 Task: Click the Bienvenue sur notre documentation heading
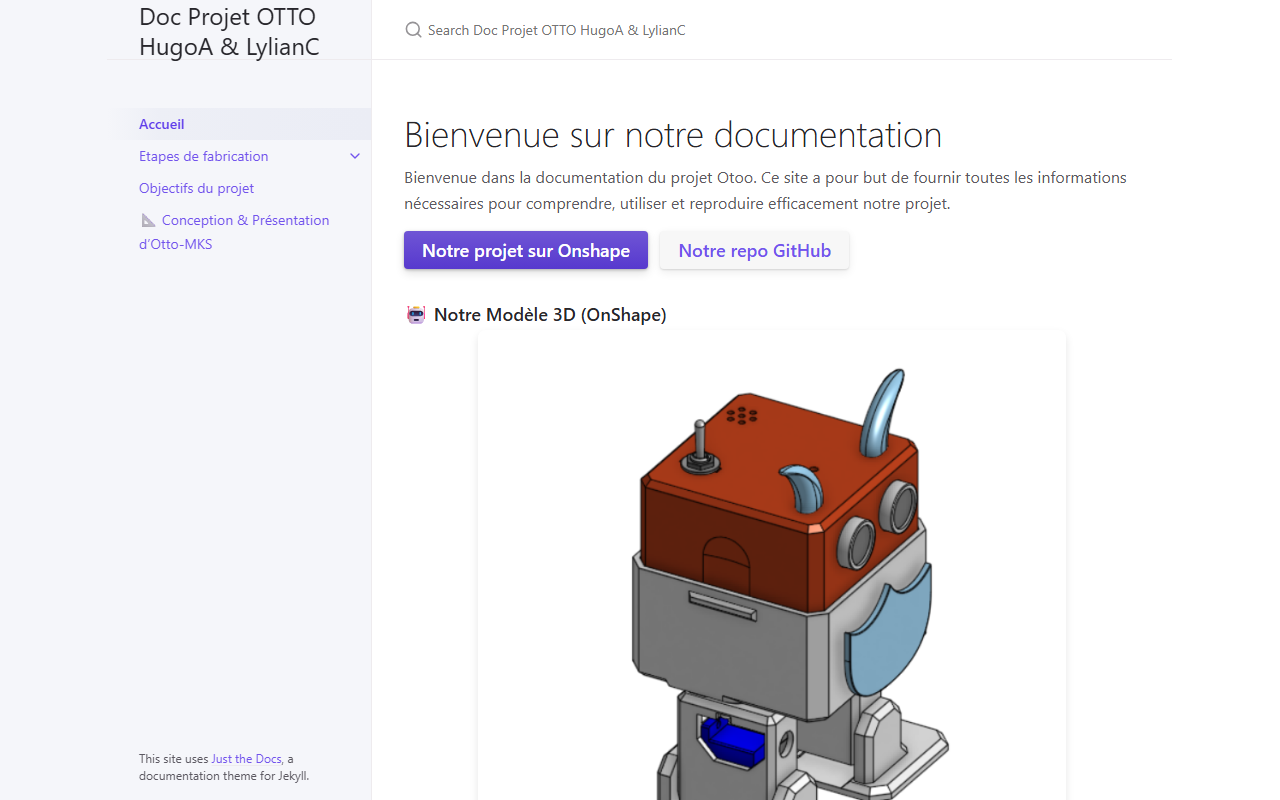click(673, 135)
